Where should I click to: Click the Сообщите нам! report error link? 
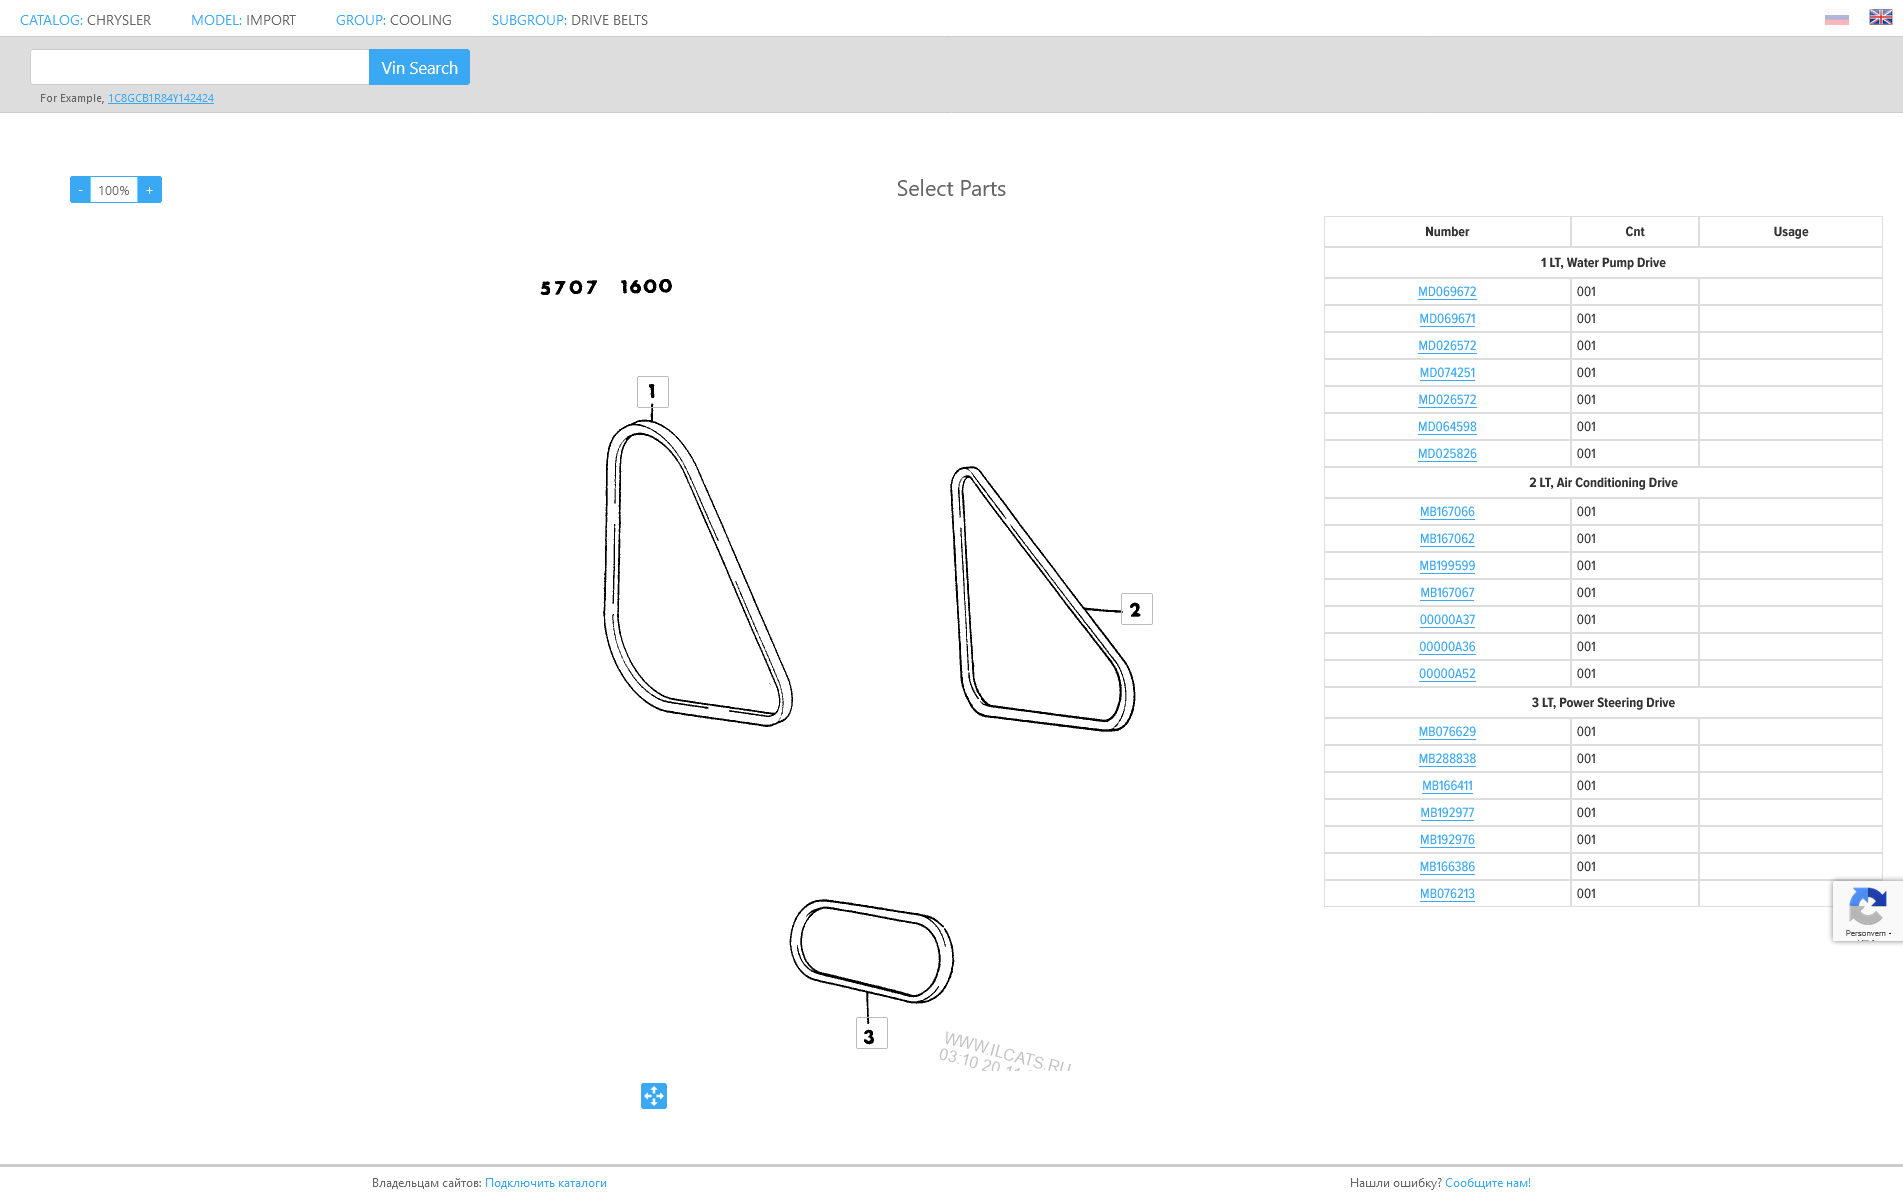(x=1487, y=1183)
